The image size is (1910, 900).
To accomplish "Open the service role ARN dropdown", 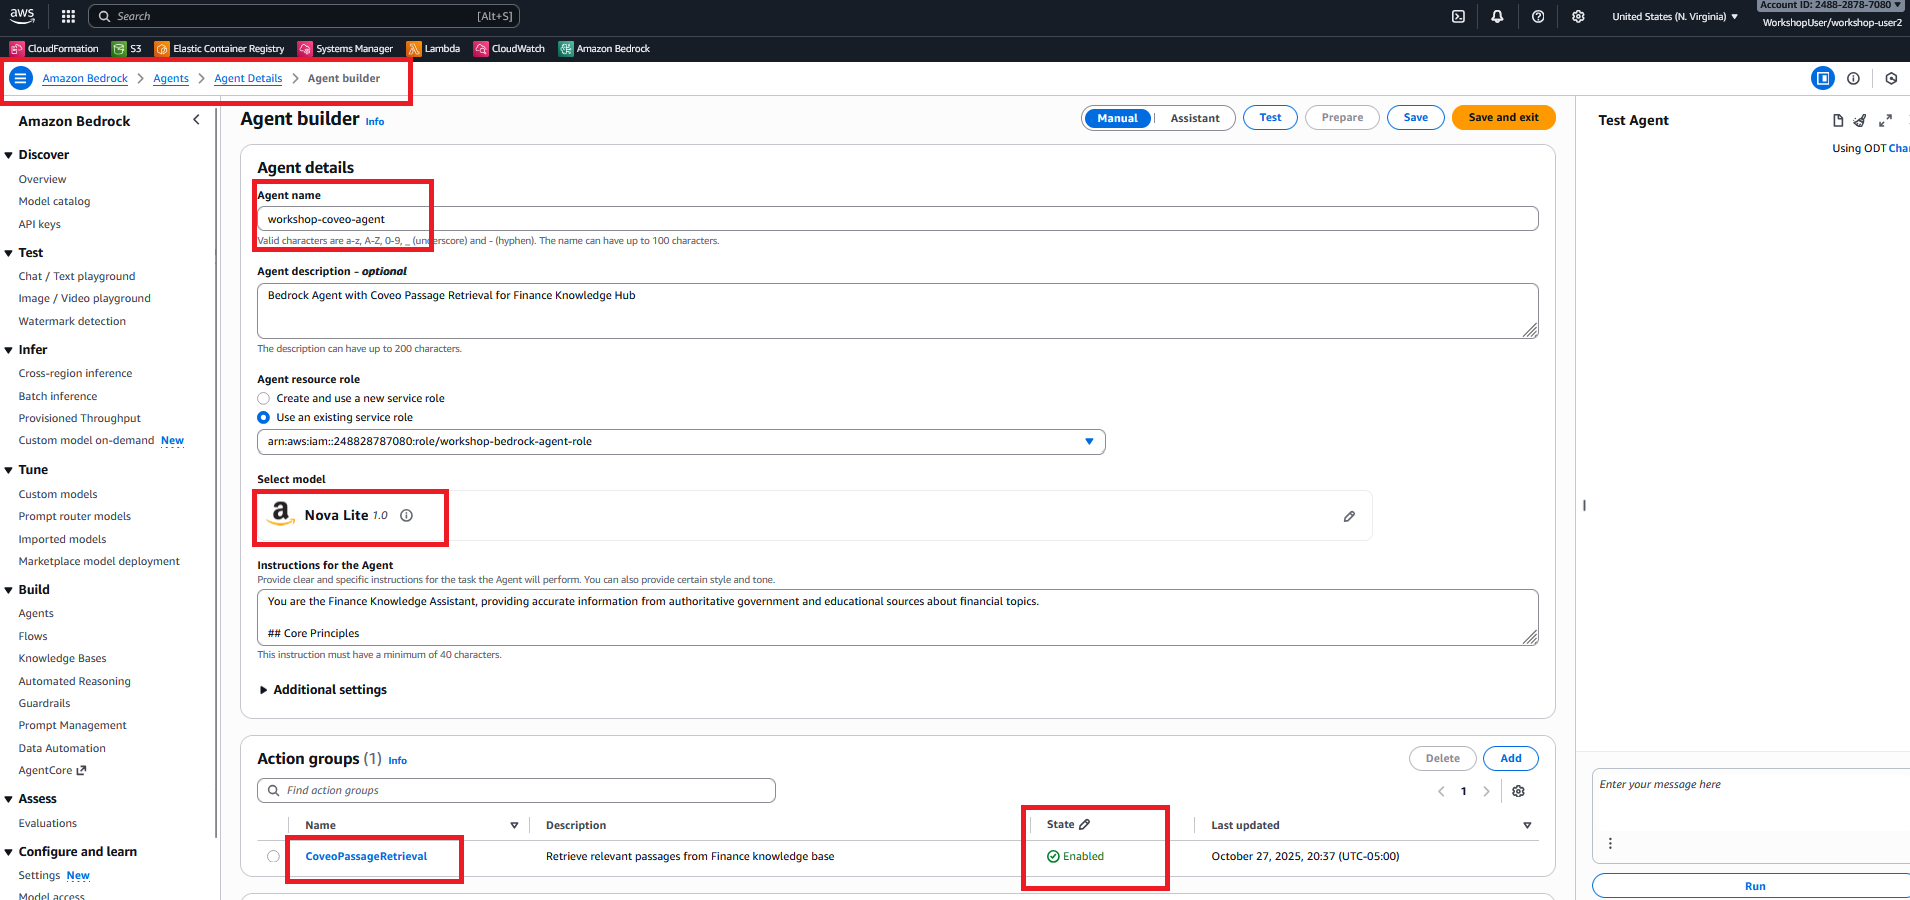I will tap(1089, 441).
